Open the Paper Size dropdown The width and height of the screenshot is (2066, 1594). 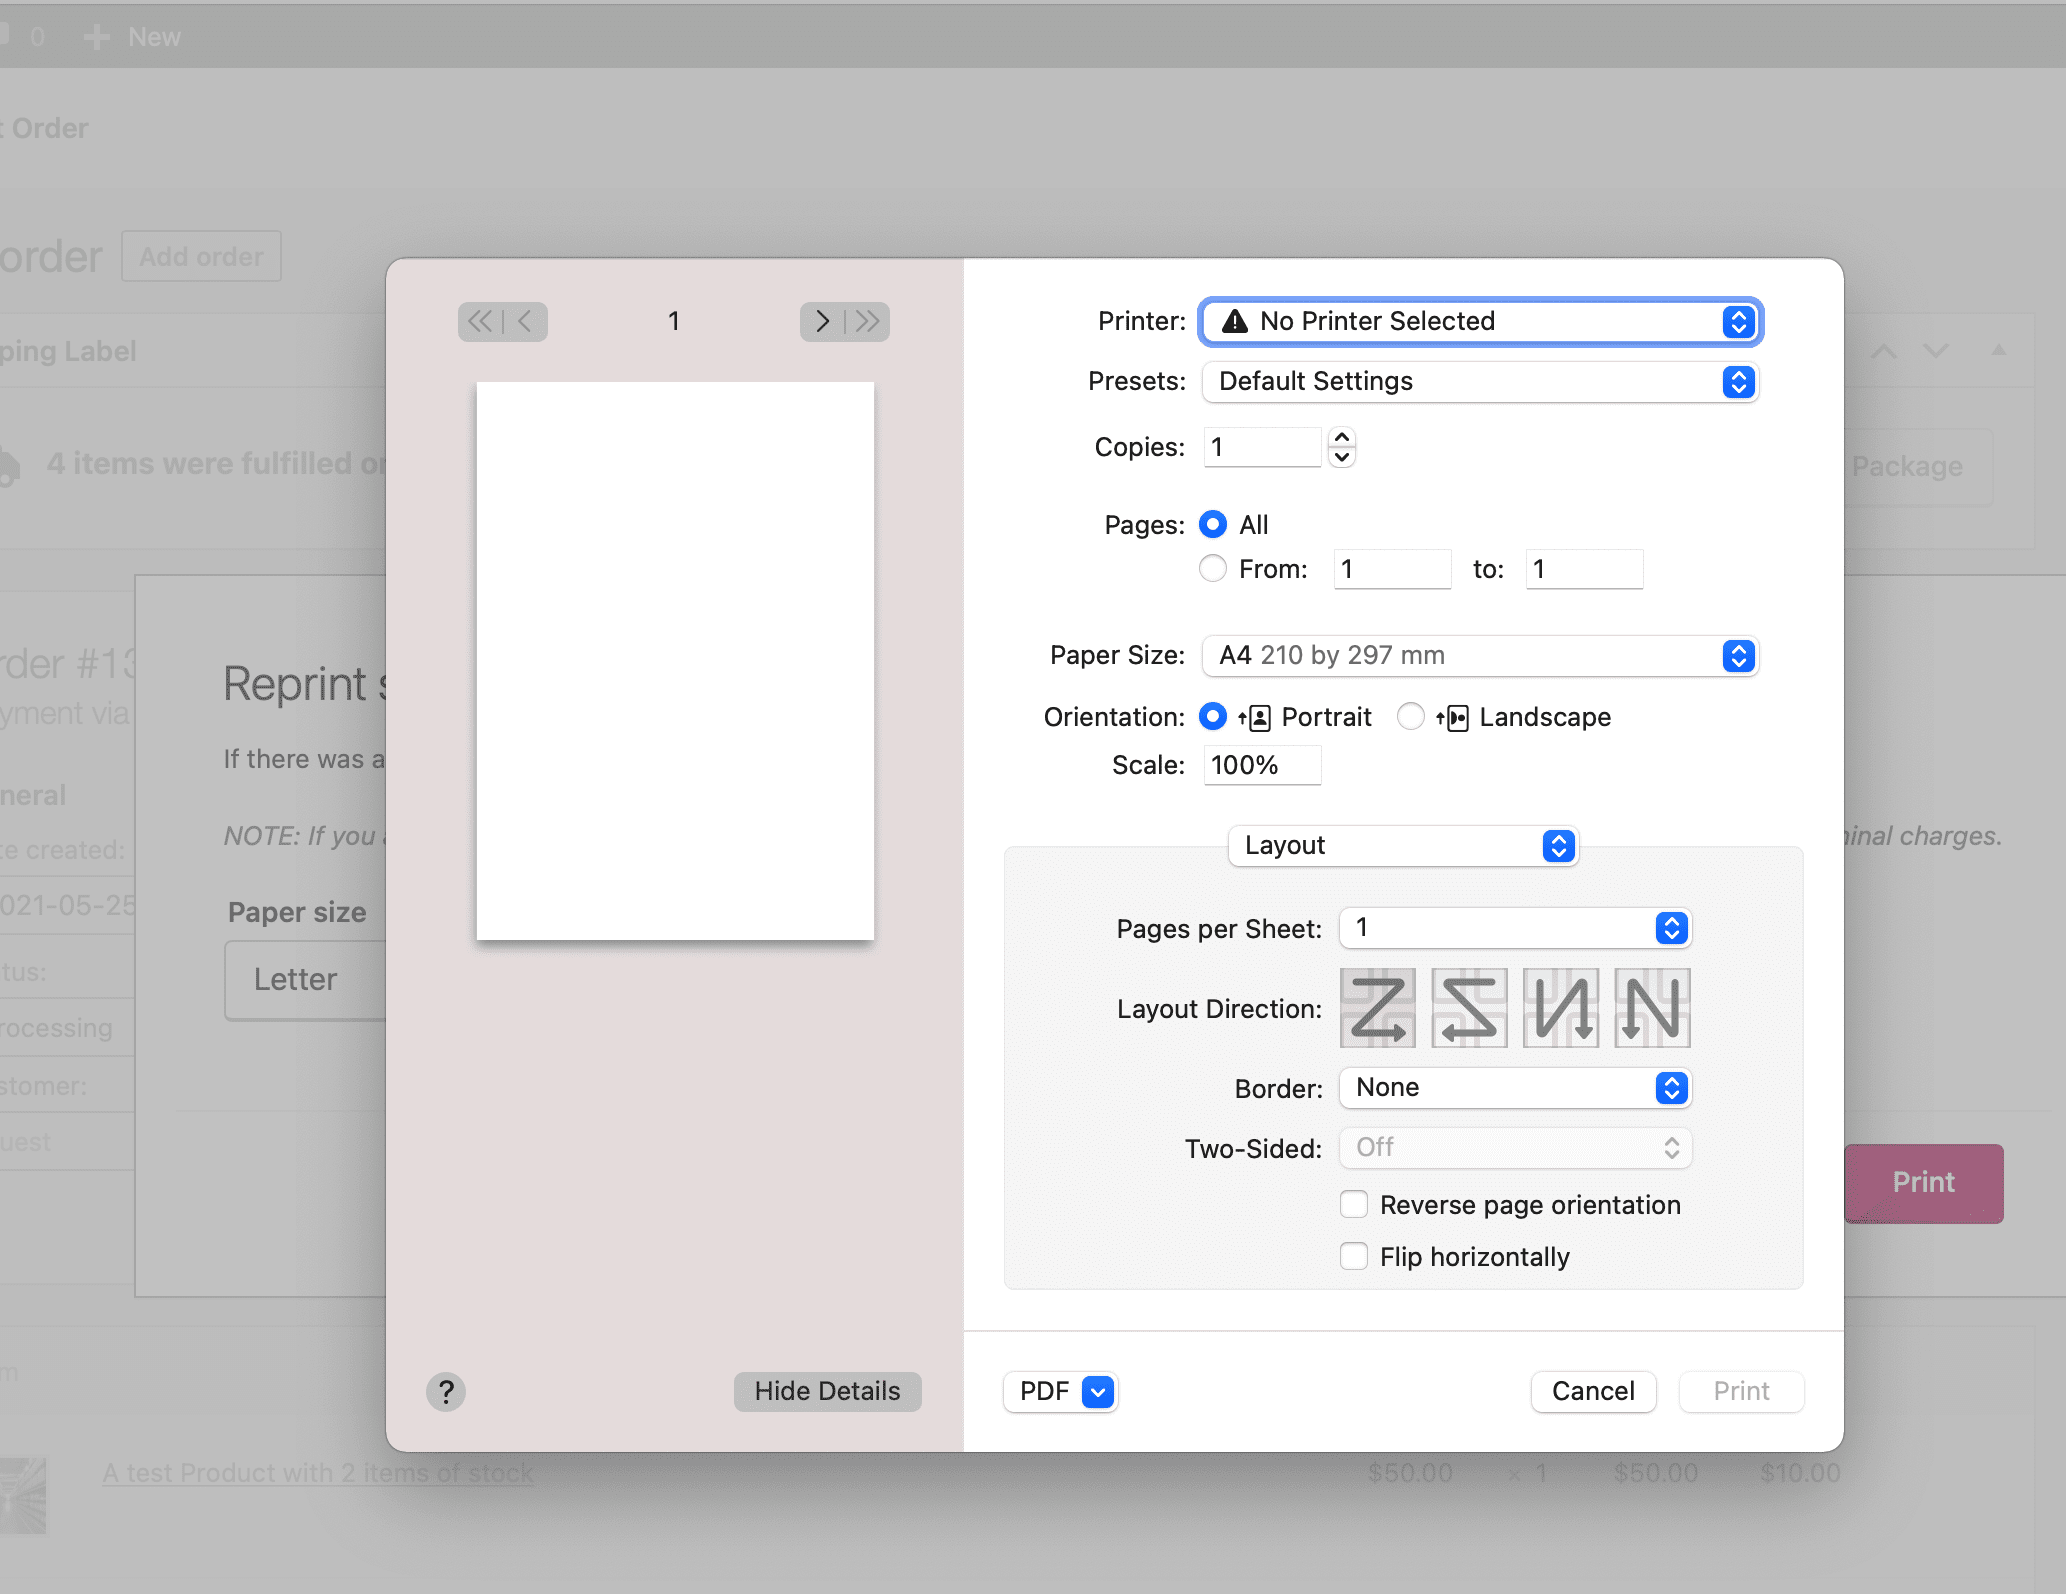(1480, 656)
